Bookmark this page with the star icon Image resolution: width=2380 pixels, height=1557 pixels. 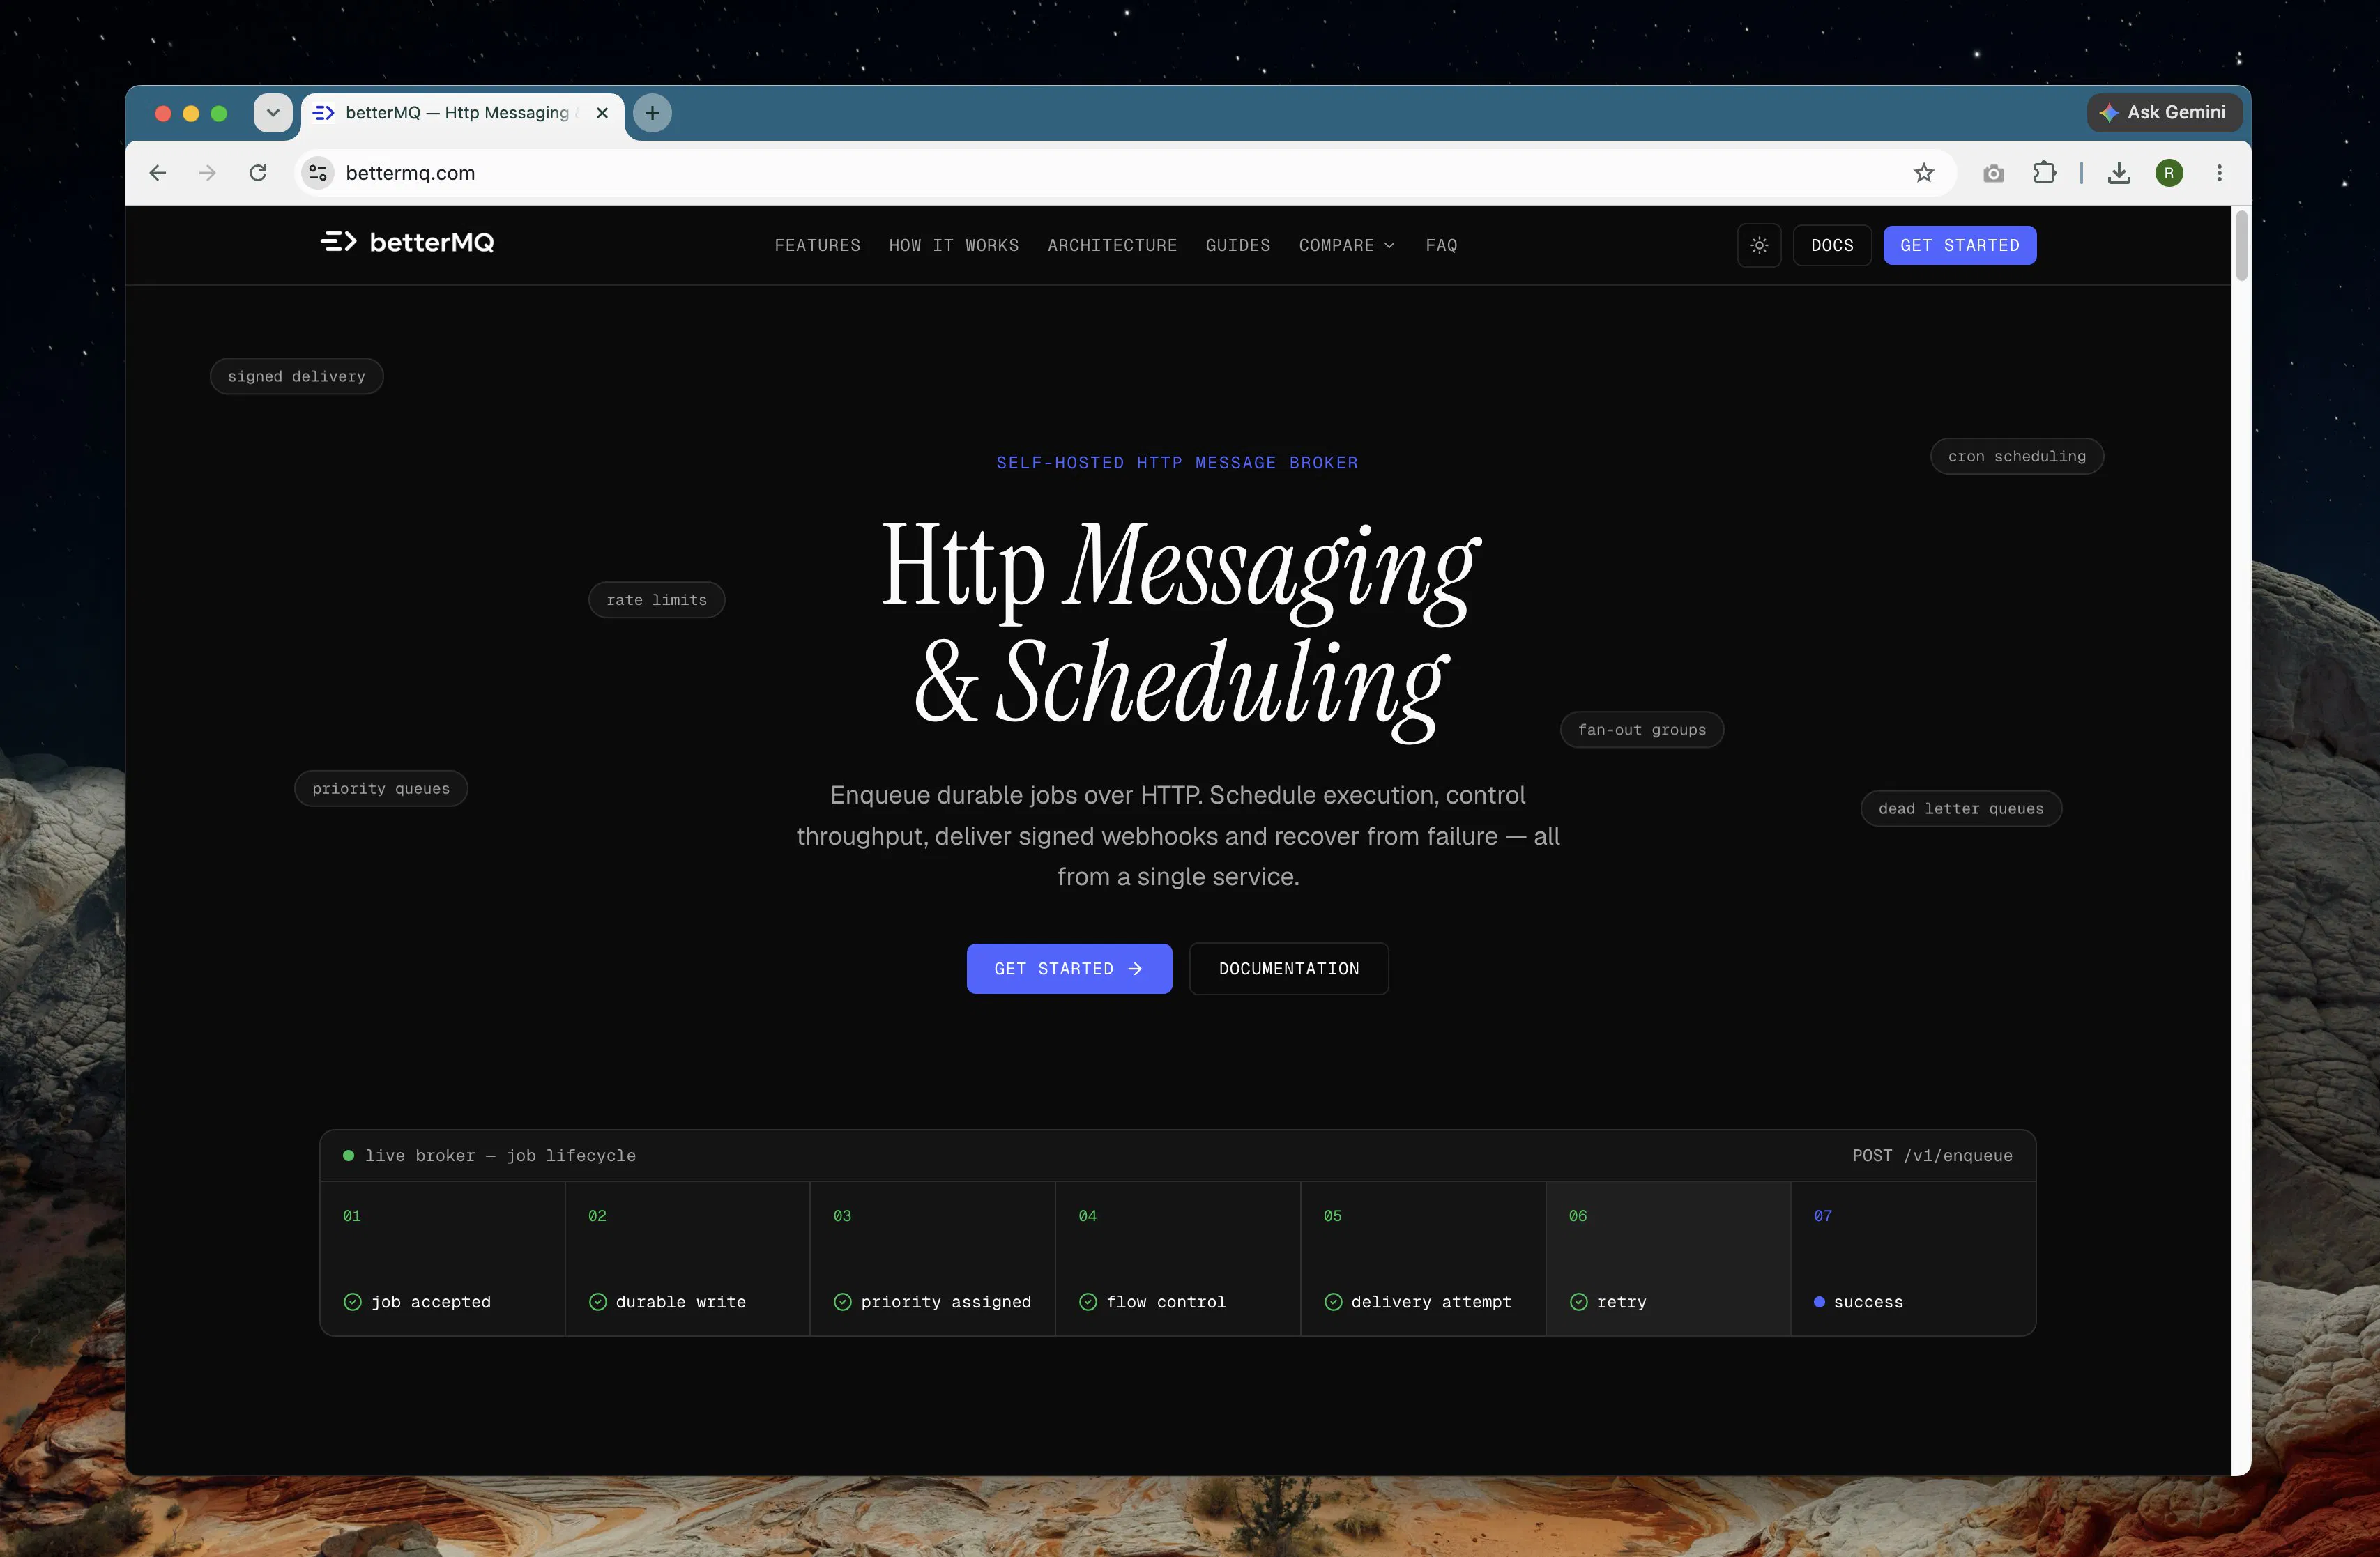pos(1924,173)
